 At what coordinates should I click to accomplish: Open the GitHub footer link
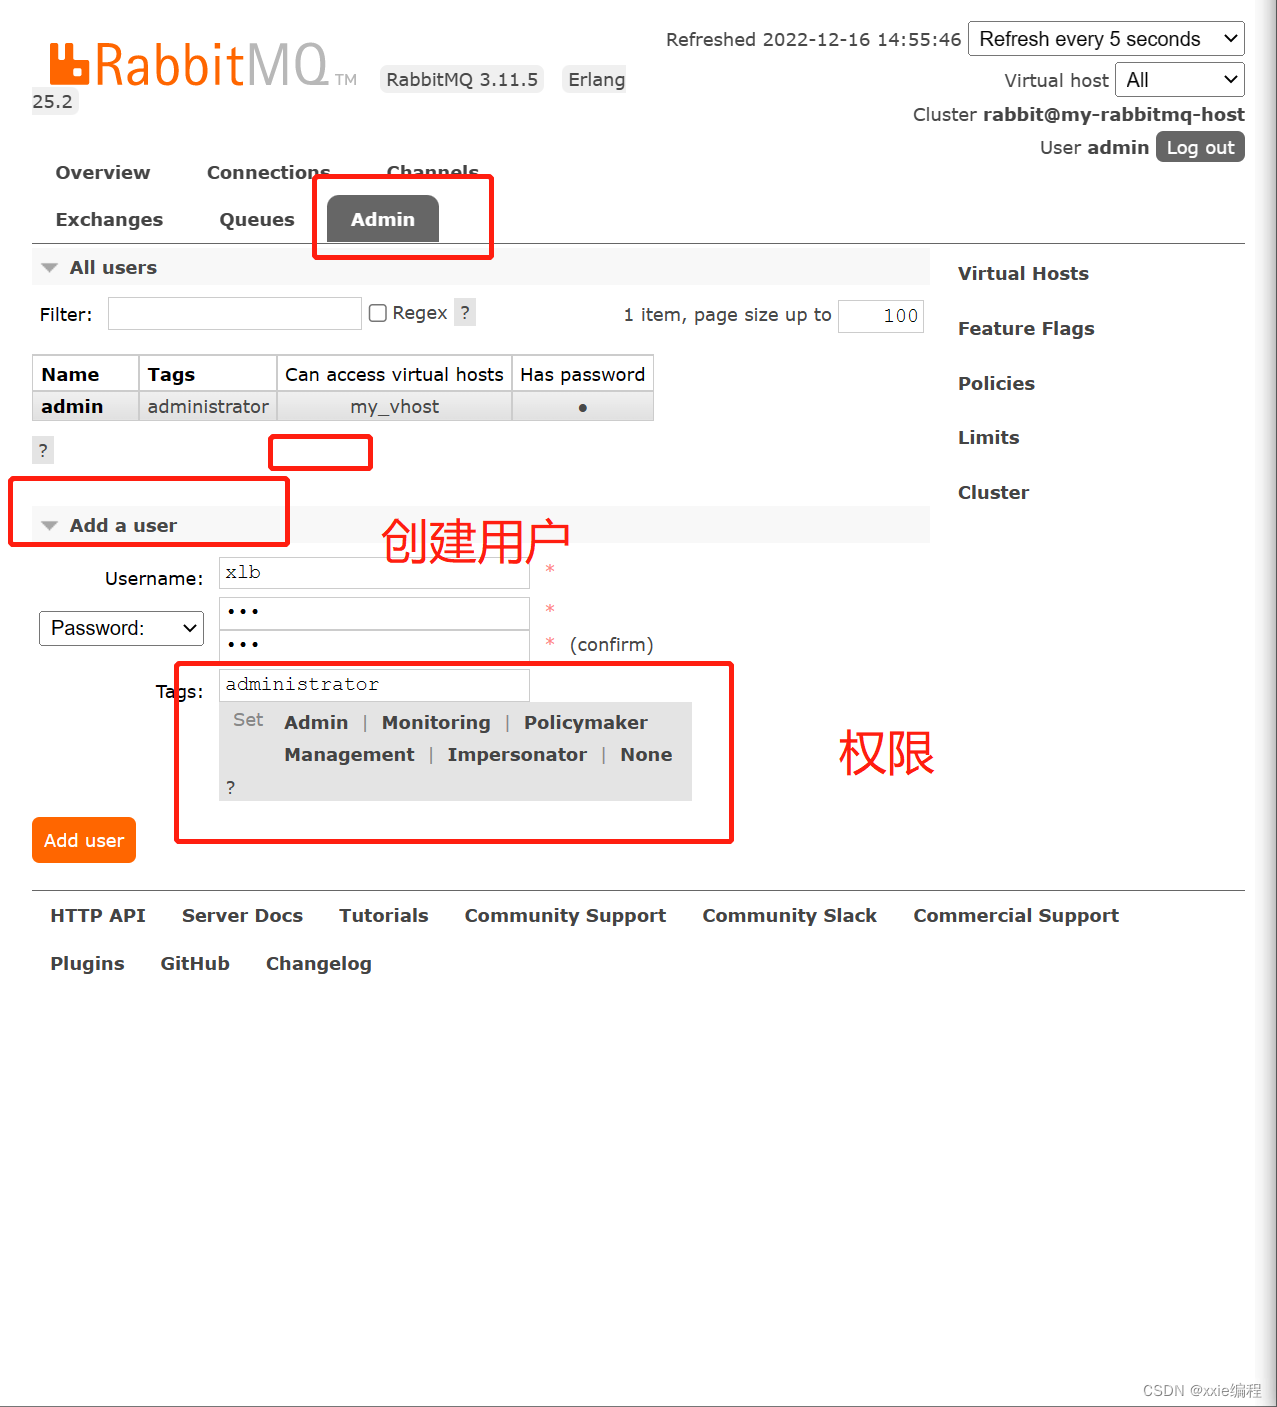(x=195, y=963)
